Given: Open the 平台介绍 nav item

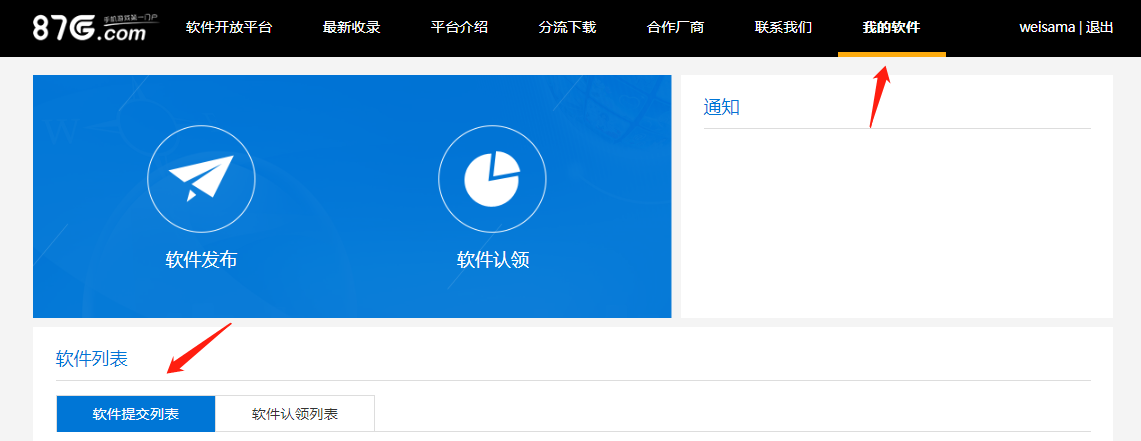Looking at the screenshot, I should point(459,28).
